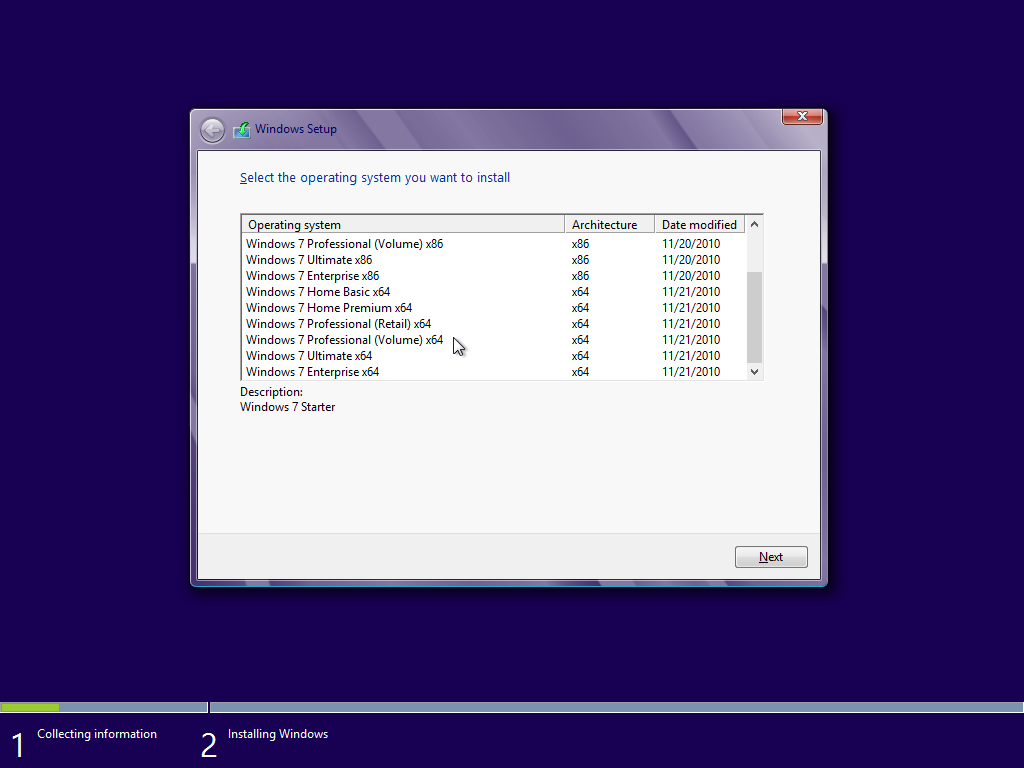This screenshot has height=768, width=1024.
Task: Sort by Architecture column header
Action: pyautogui.click(x=609, y=225)
